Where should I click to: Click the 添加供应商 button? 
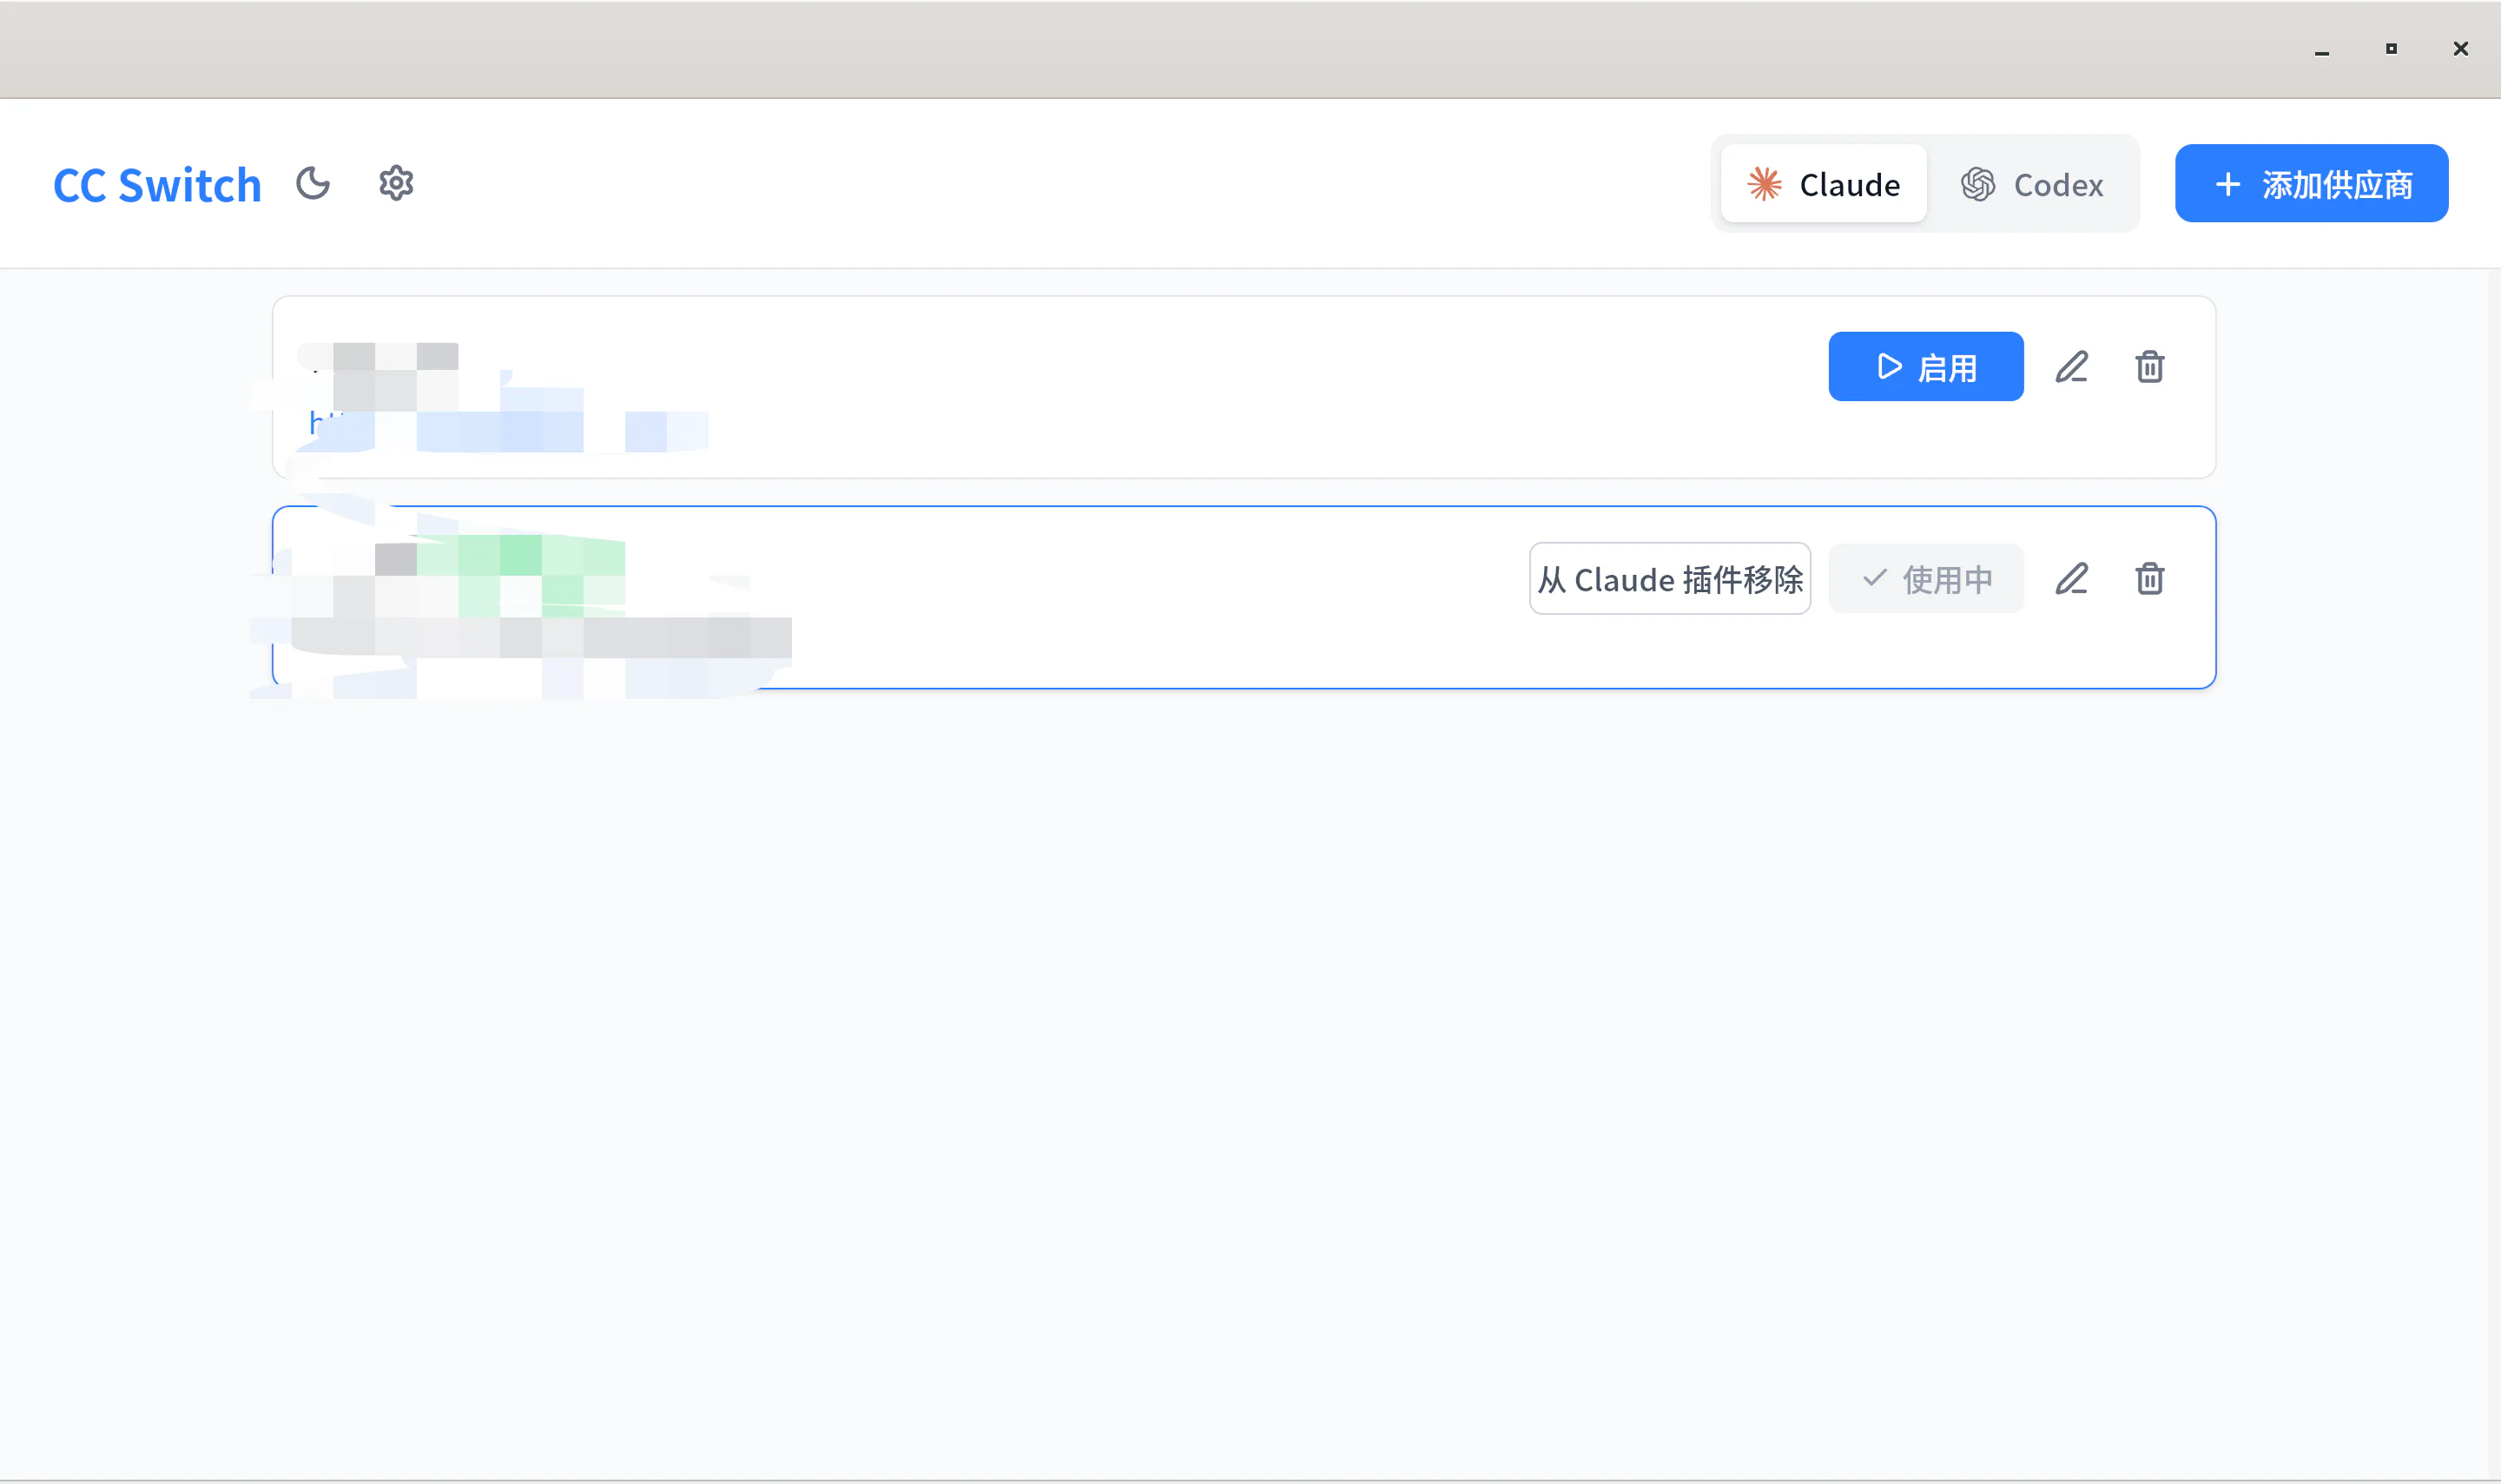tap(2311, 184)
